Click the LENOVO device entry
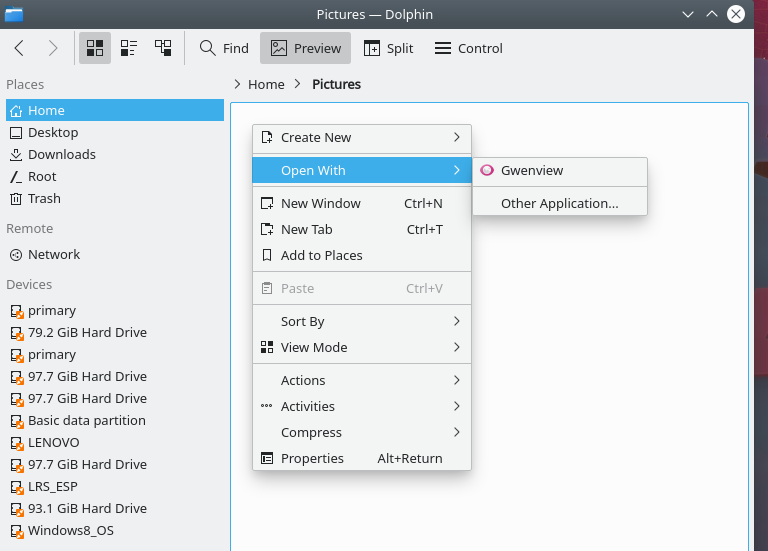768x551 pixels. click(x=115, y=443)
